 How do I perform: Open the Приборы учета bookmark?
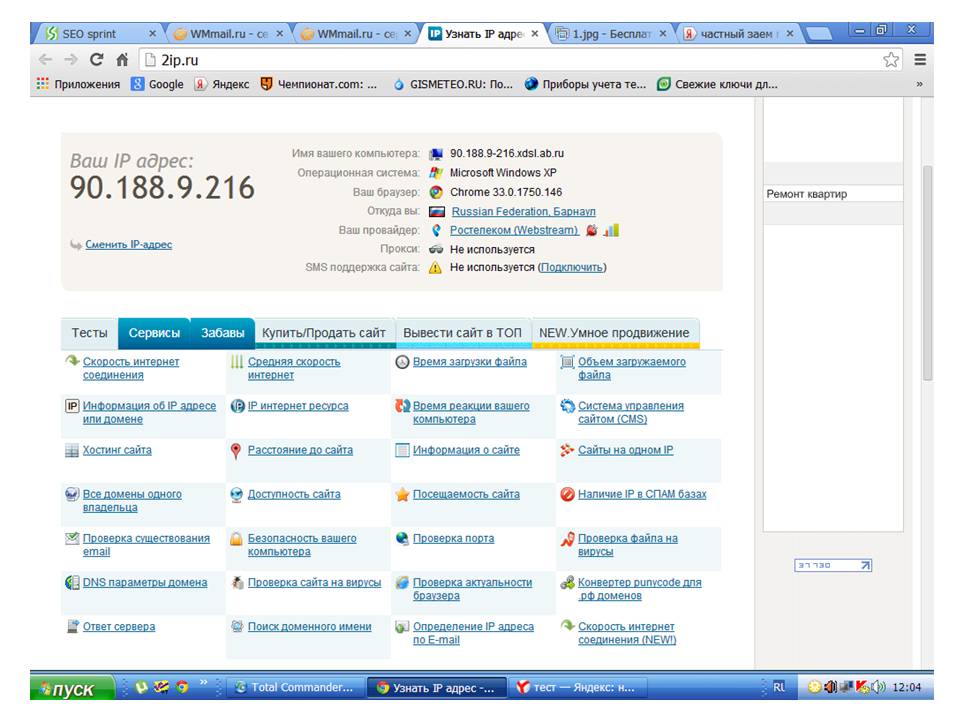click(585, 84)
